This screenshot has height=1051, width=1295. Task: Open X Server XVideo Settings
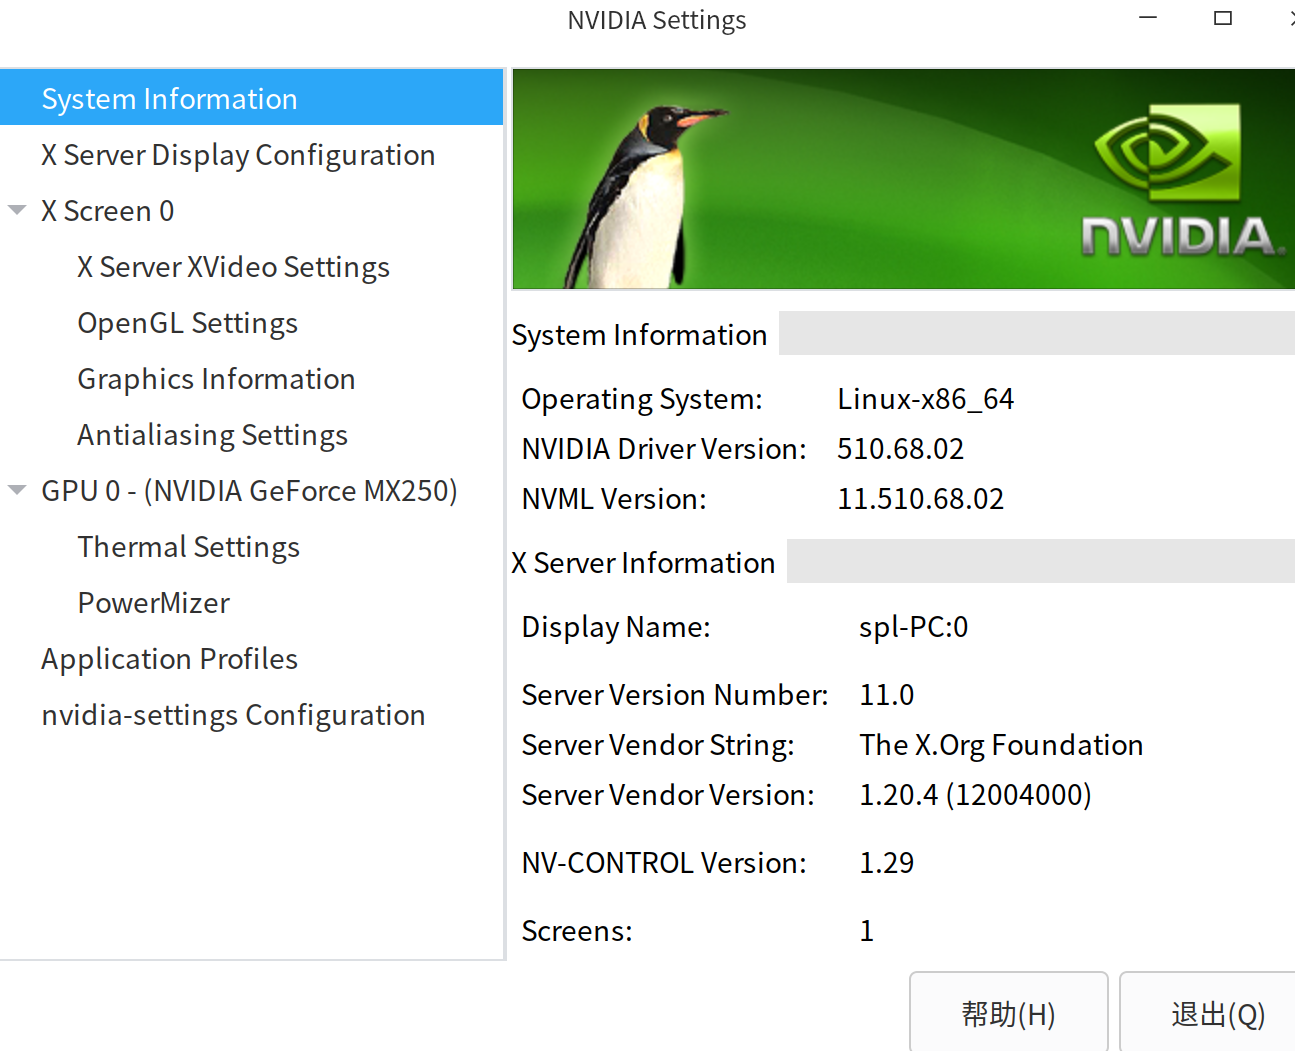pyautogui.click(x=233, y=267)
